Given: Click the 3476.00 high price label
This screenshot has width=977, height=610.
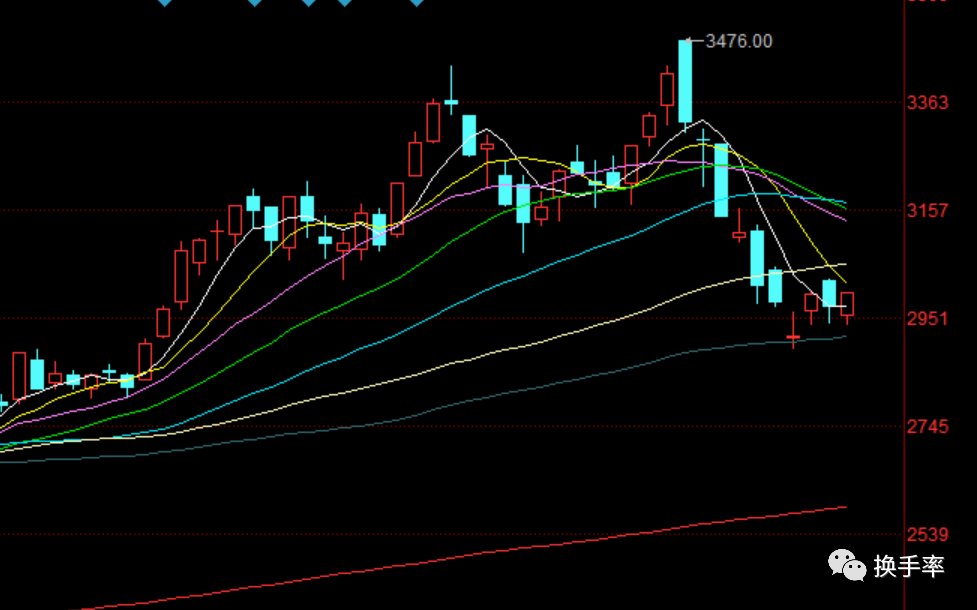Looking at the screenshot, I should coord(739,41).
